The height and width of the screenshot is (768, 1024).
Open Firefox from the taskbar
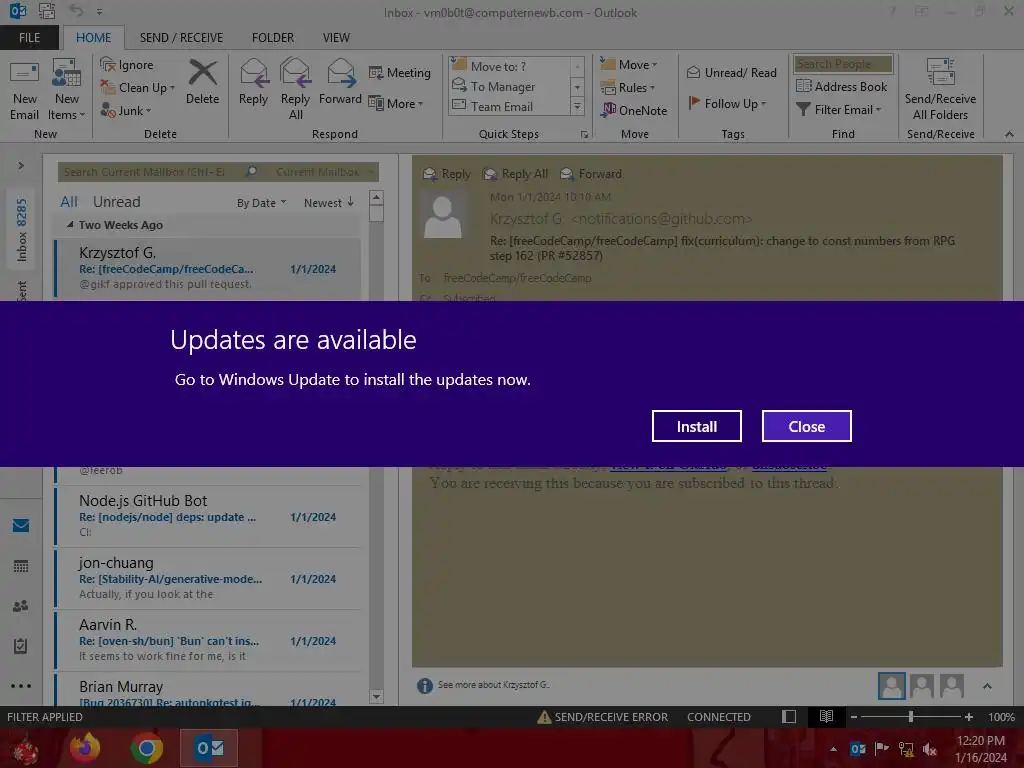(x=85, y=748)
